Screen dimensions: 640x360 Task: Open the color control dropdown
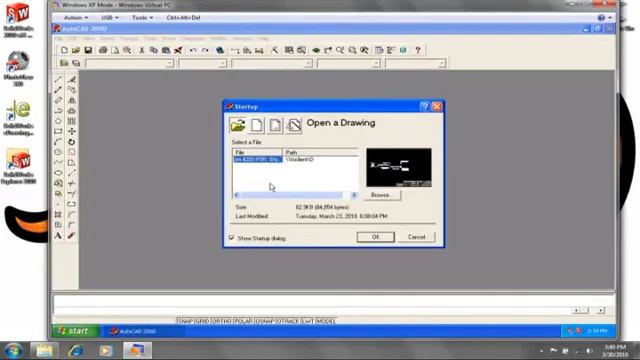click(202, 63)
